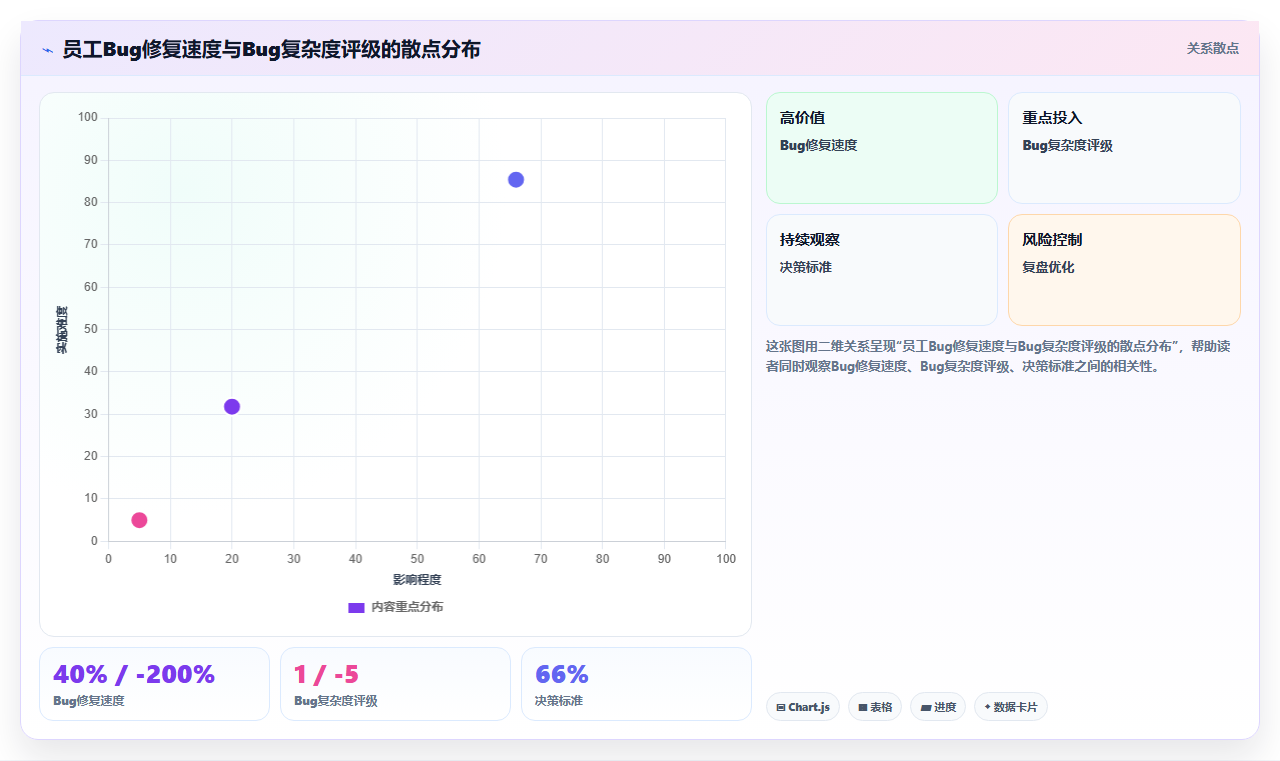Select the 表格 tag chip
The width and height of the screenshot is (1280, 761).
(875, 707)
